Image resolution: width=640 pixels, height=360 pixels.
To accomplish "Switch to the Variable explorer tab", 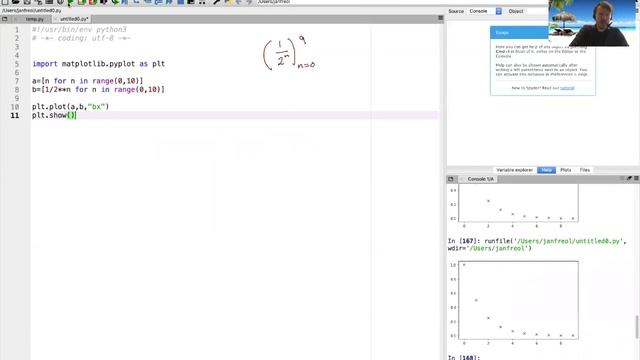I will tap(514, 170).
